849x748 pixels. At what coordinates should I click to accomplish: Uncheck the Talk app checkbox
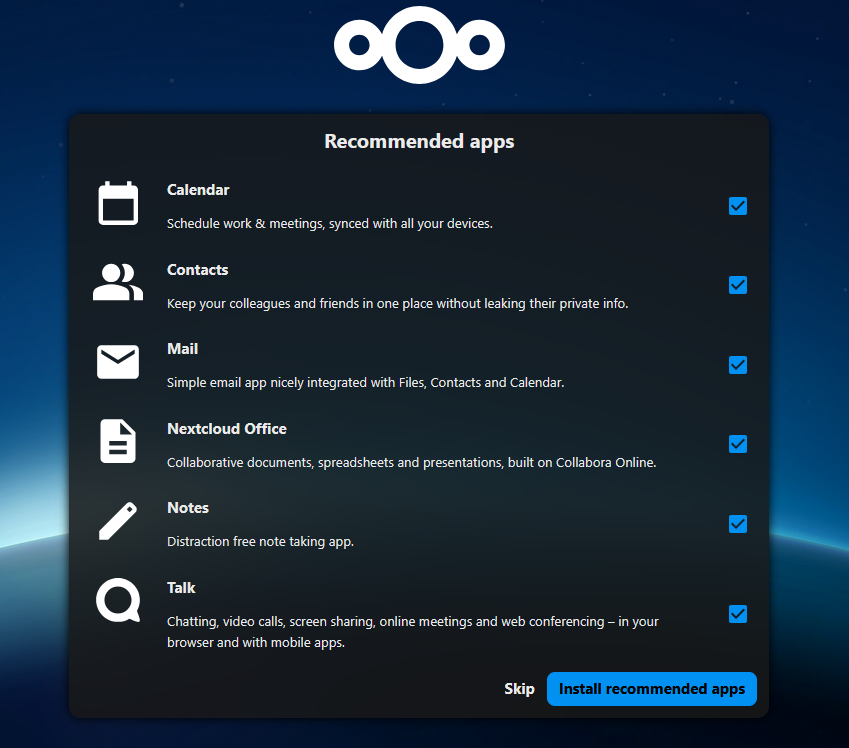click(738, 614)
